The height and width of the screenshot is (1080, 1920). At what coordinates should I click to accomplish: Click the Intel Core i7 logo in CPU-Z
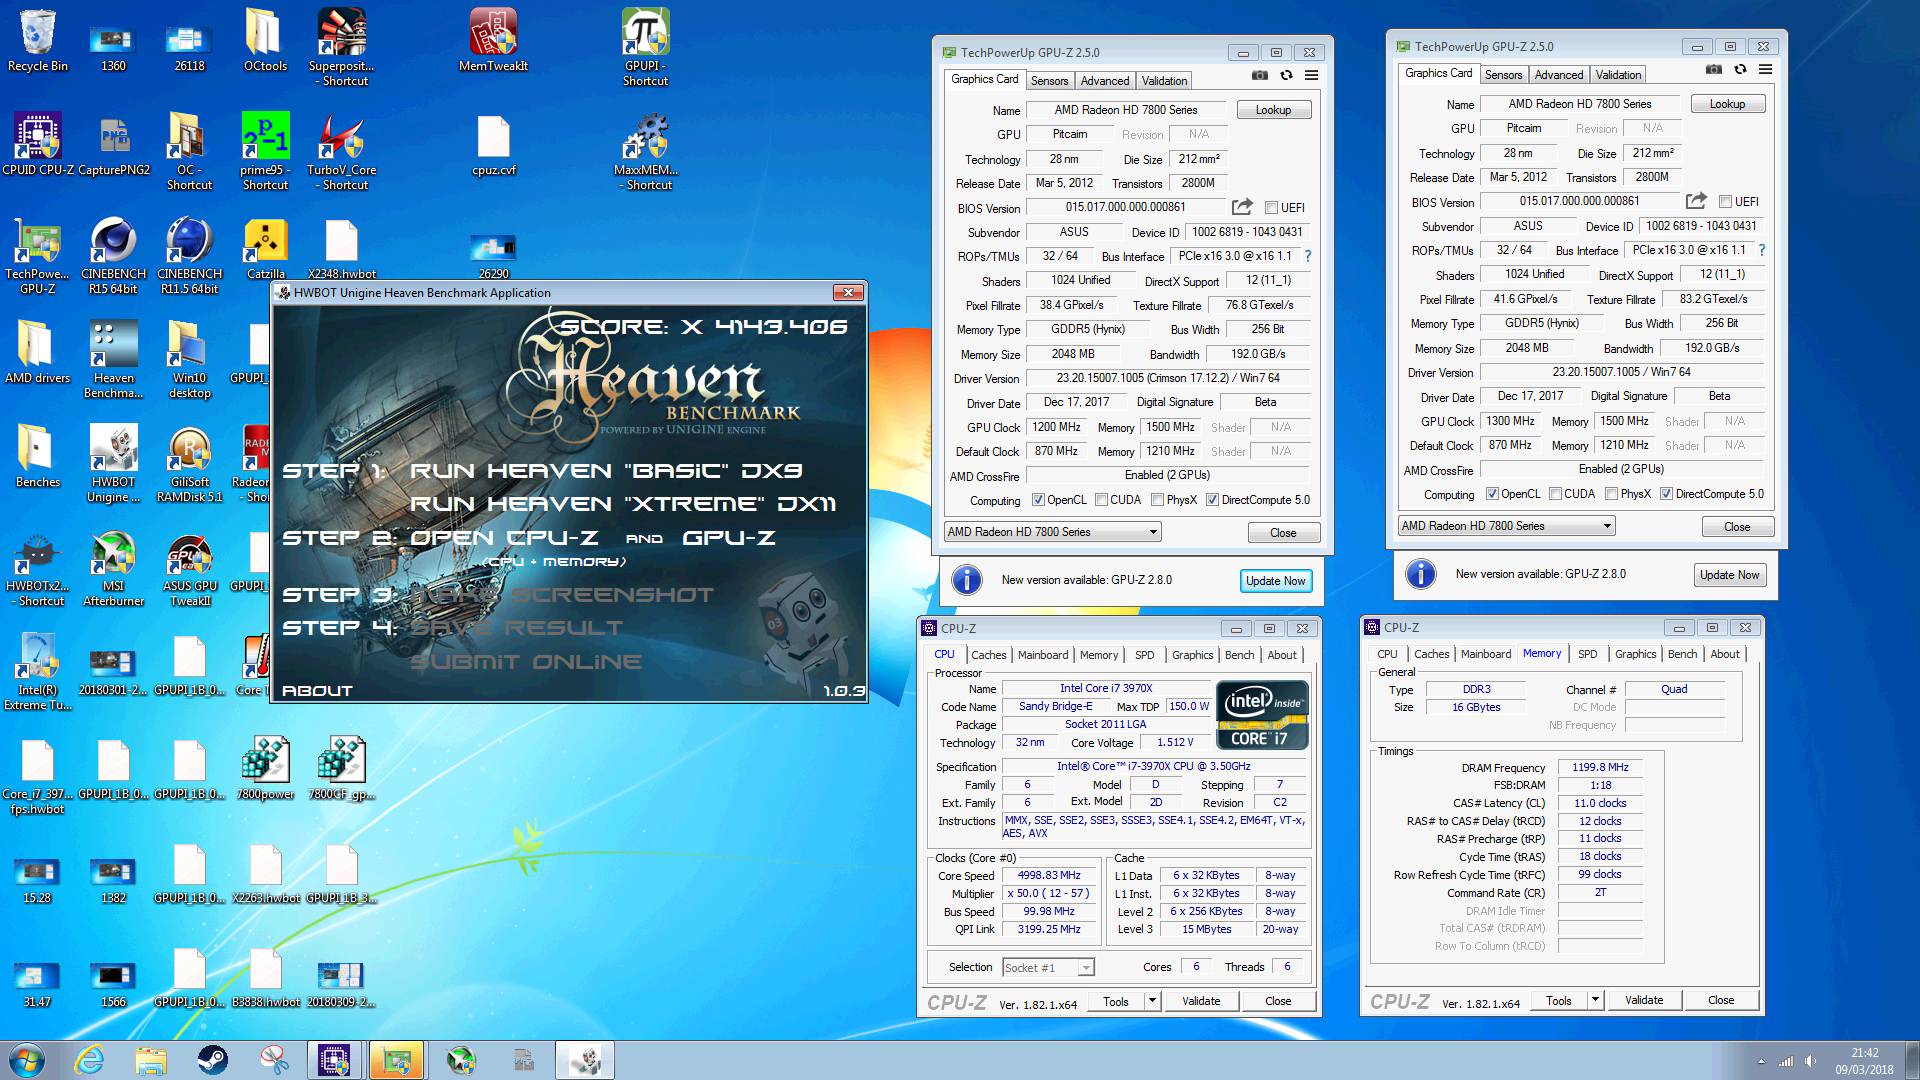1262,716
